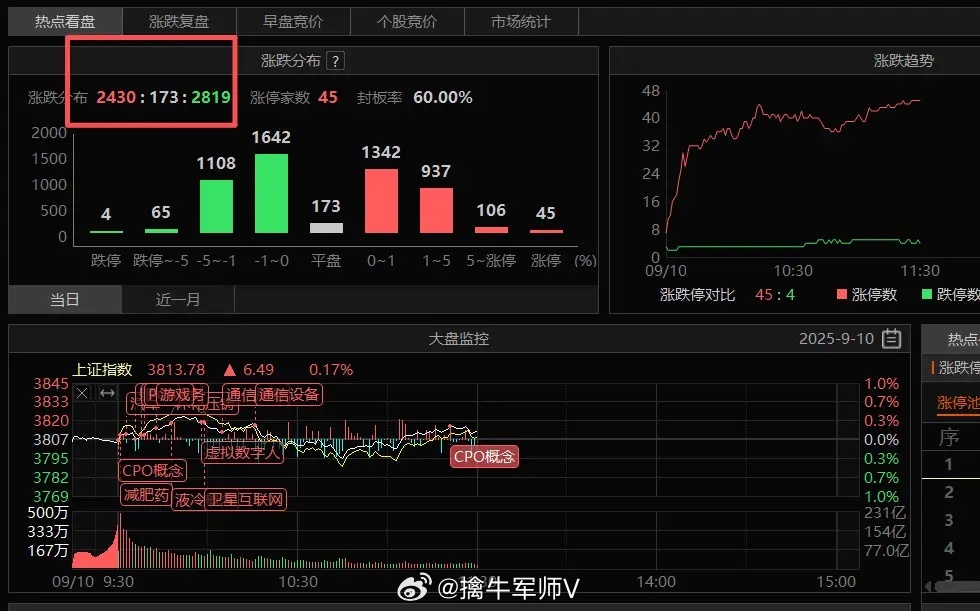Click the 跌停 axis category label
This screenshot has height=611, width=980.
click(106, 261)
